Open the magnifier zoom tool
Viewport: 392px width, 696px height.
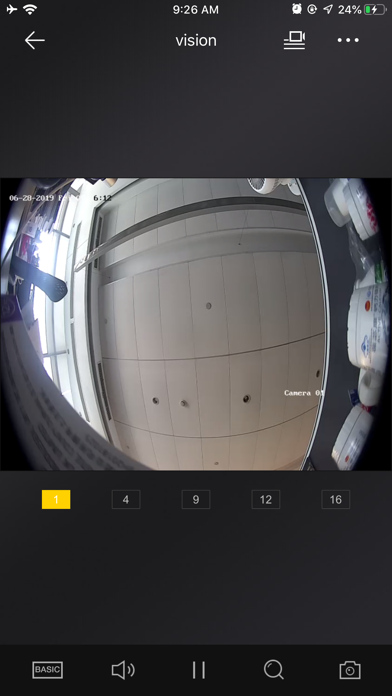pyautogui.click(x=274, y=670)
